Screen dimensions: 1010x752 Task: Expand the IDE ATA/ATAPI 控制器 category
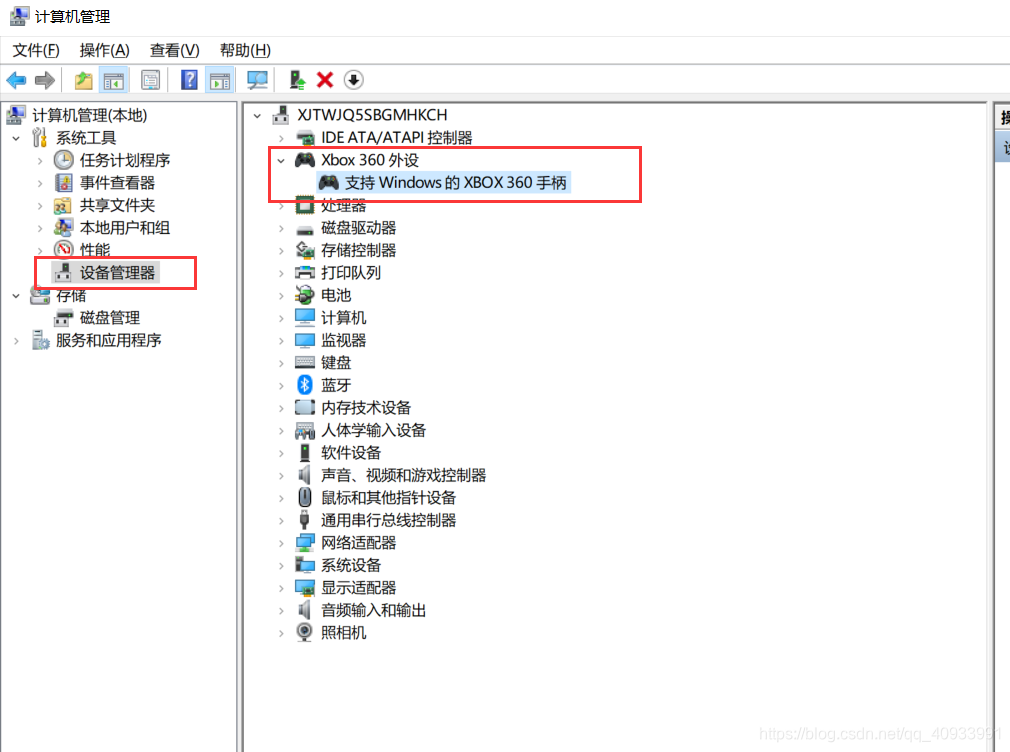click(x=281, y=139)
